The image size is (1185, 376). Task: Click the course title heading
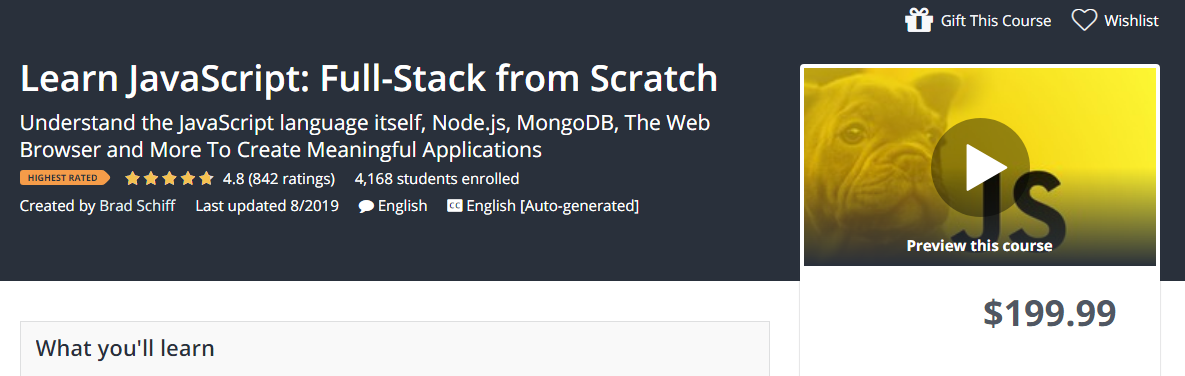(369, 79)
